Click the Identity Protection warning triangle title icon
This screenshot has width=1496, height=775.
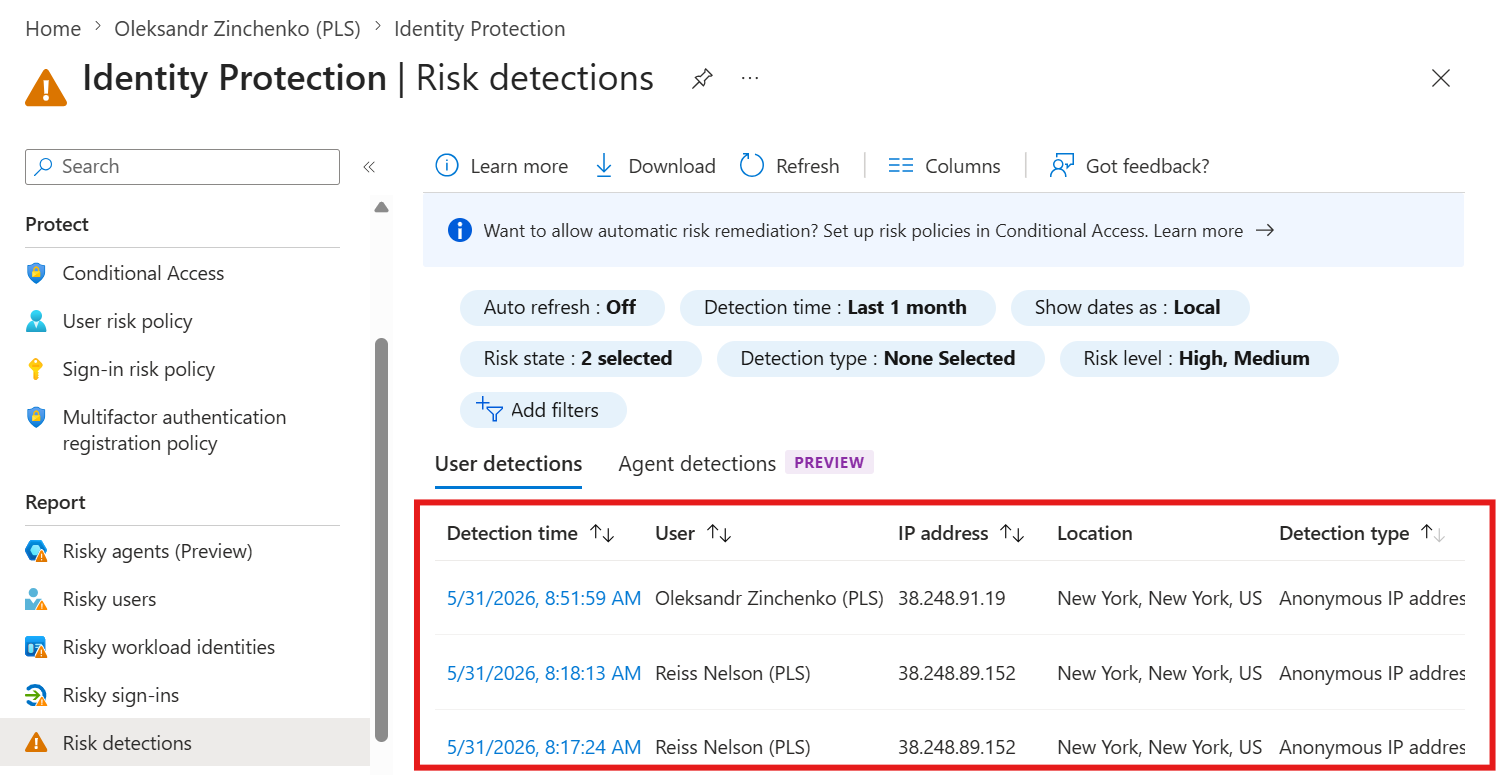(46, 87)
